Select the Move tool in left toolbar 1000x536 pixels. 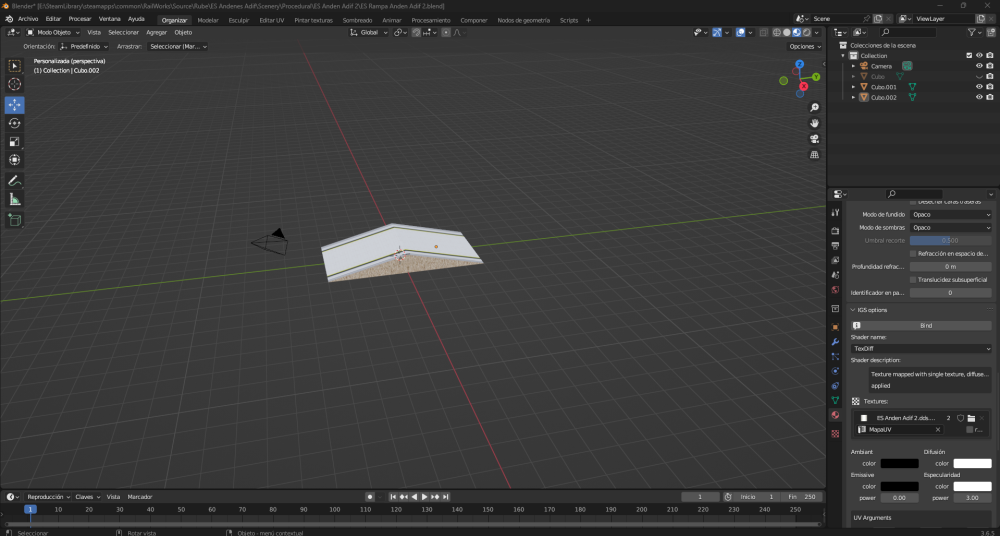(15, 104)
